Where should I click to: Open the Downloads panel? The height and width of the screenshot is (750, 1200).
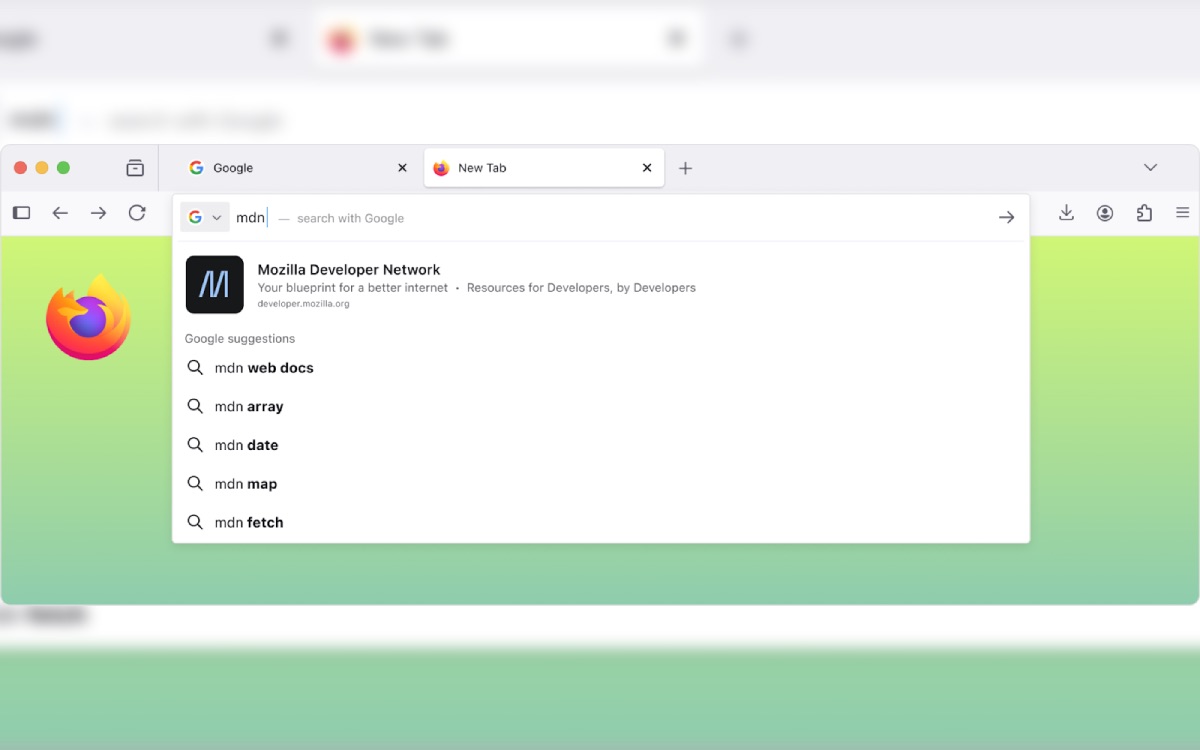click(1066, 213)
